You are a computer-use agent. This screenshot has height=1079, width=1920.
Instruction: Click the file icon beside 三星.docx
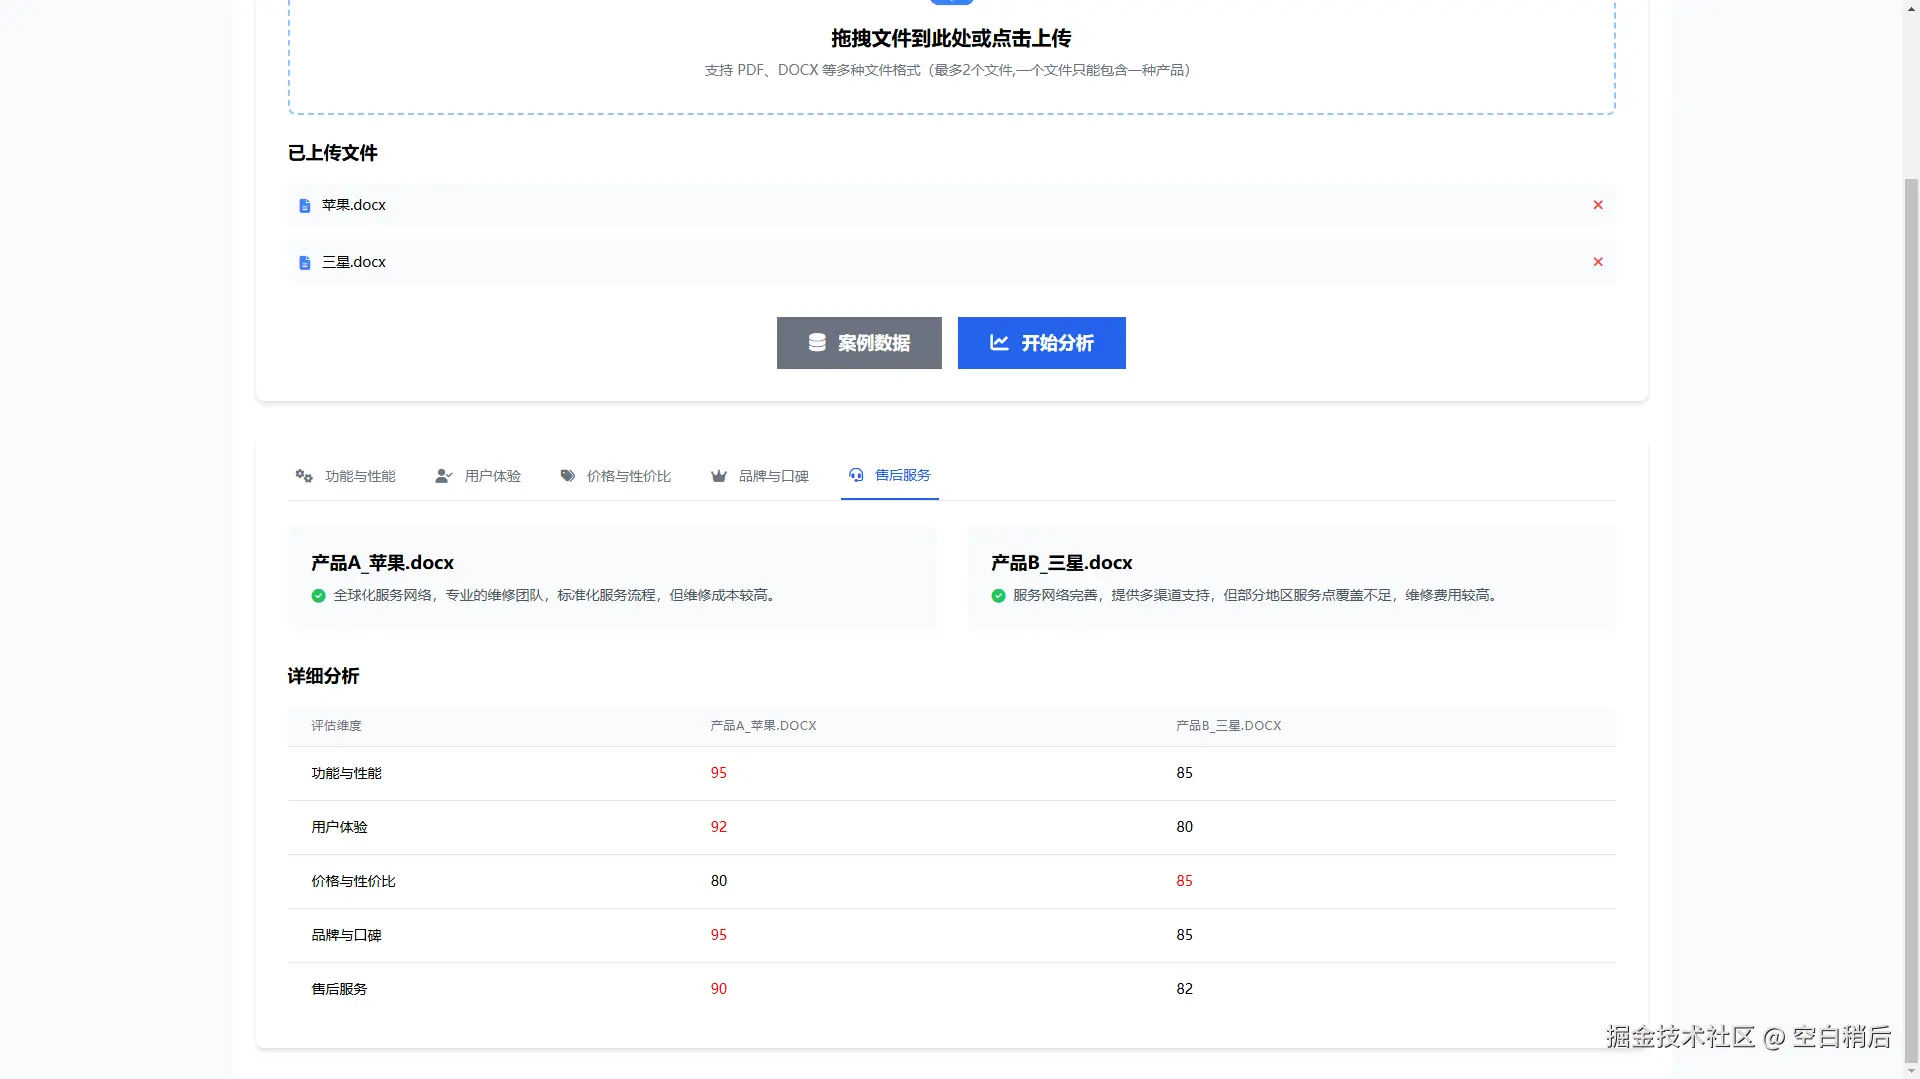304,262
